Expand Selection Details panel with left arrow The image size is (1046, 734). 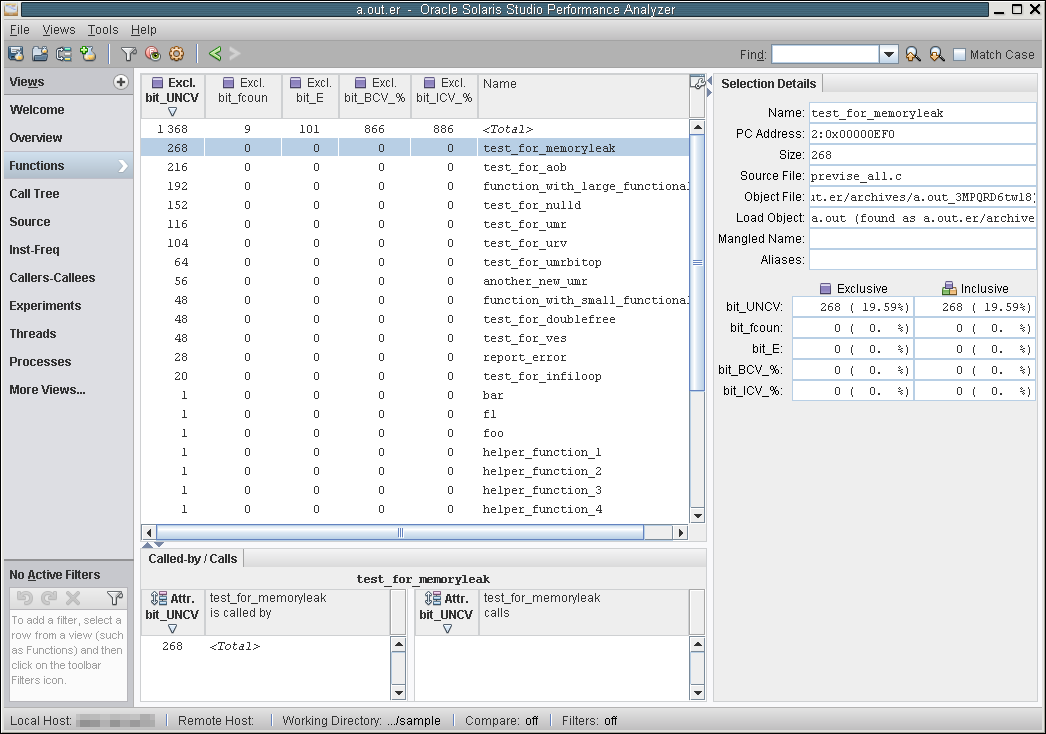pyautogui.click(x=709, y=81)
